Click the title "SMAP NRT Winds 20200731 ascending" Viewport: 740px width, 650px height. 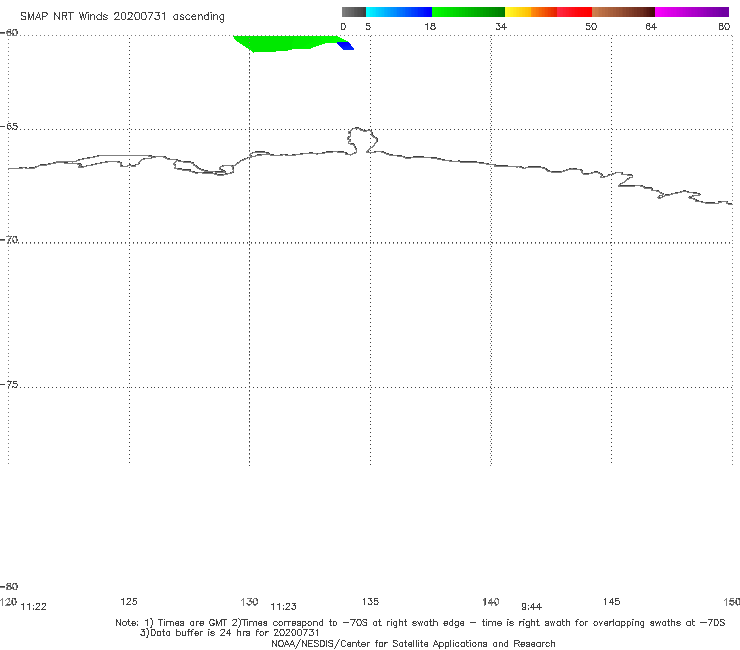[x=122, y=16]
